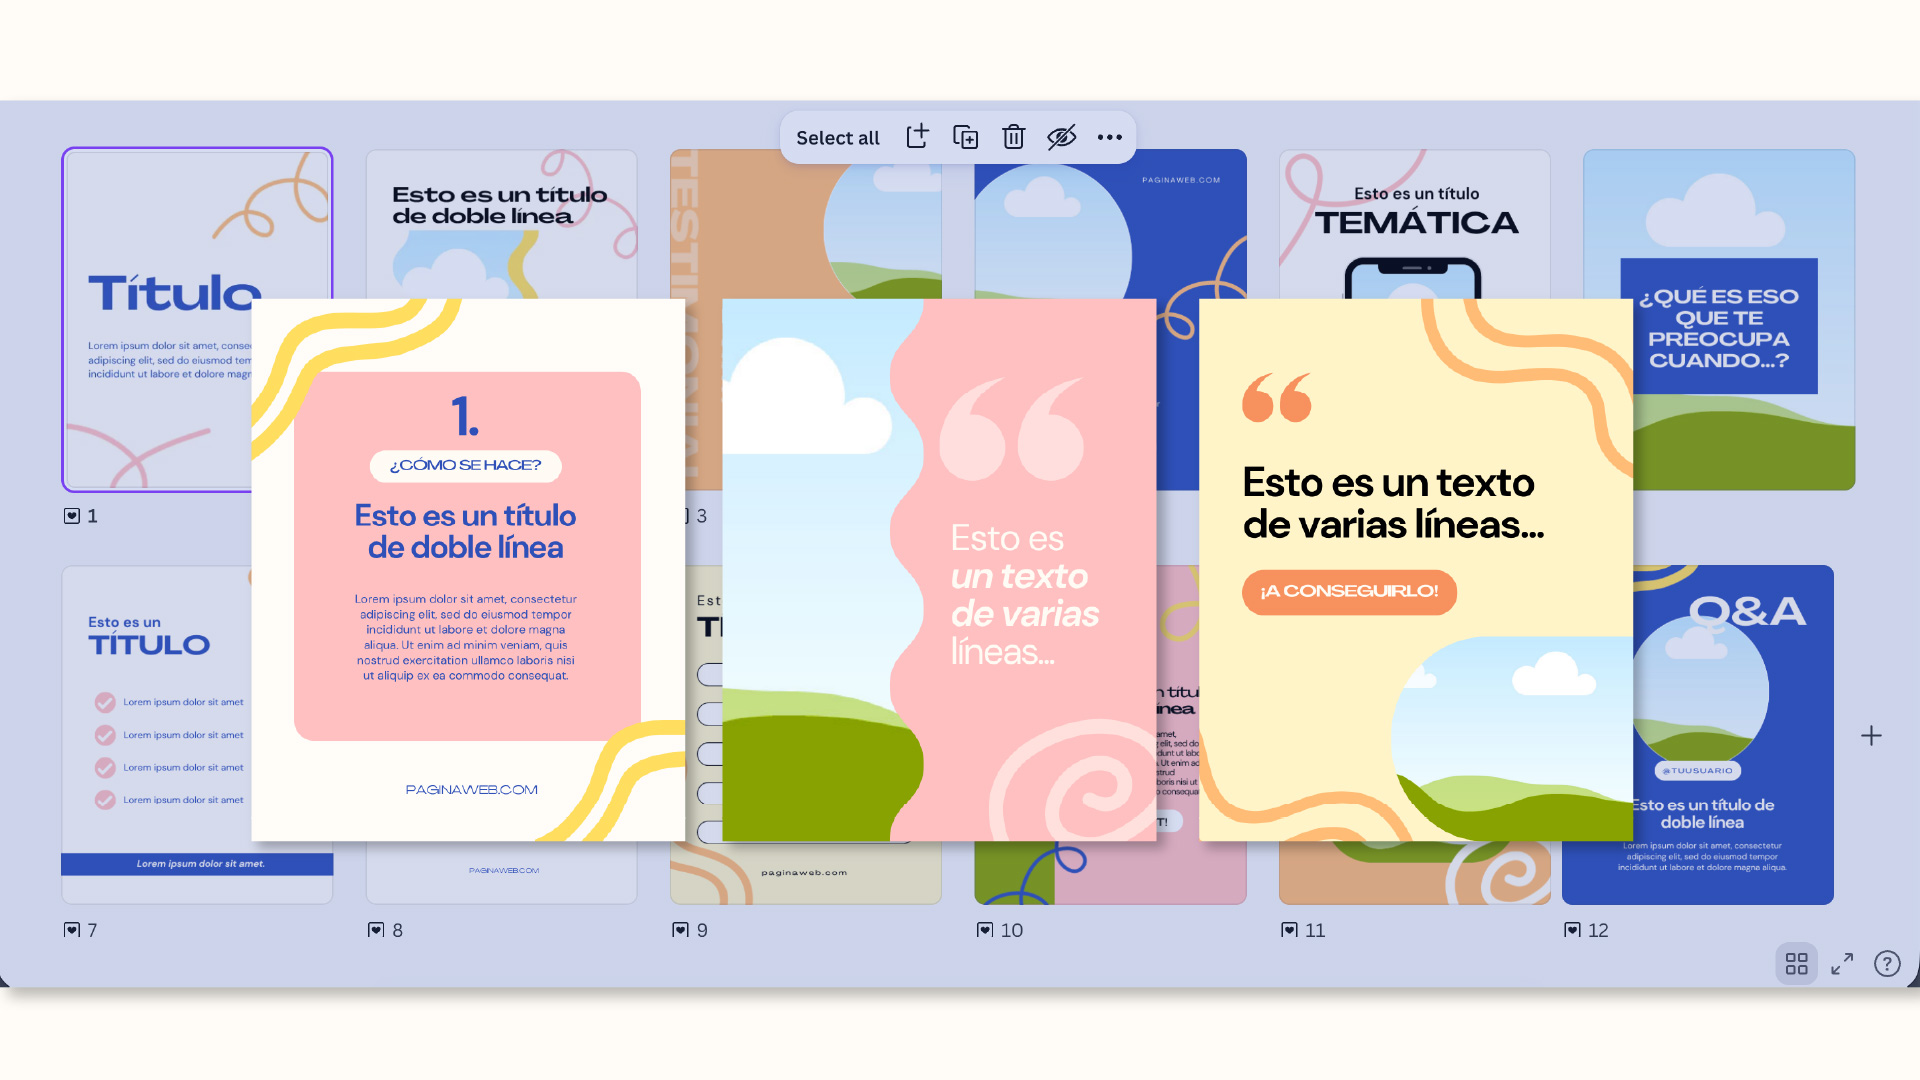Viewport: 1920px width, 1080px height.
Task: Open the notes icon beside page 10
Action: (985, 930)
